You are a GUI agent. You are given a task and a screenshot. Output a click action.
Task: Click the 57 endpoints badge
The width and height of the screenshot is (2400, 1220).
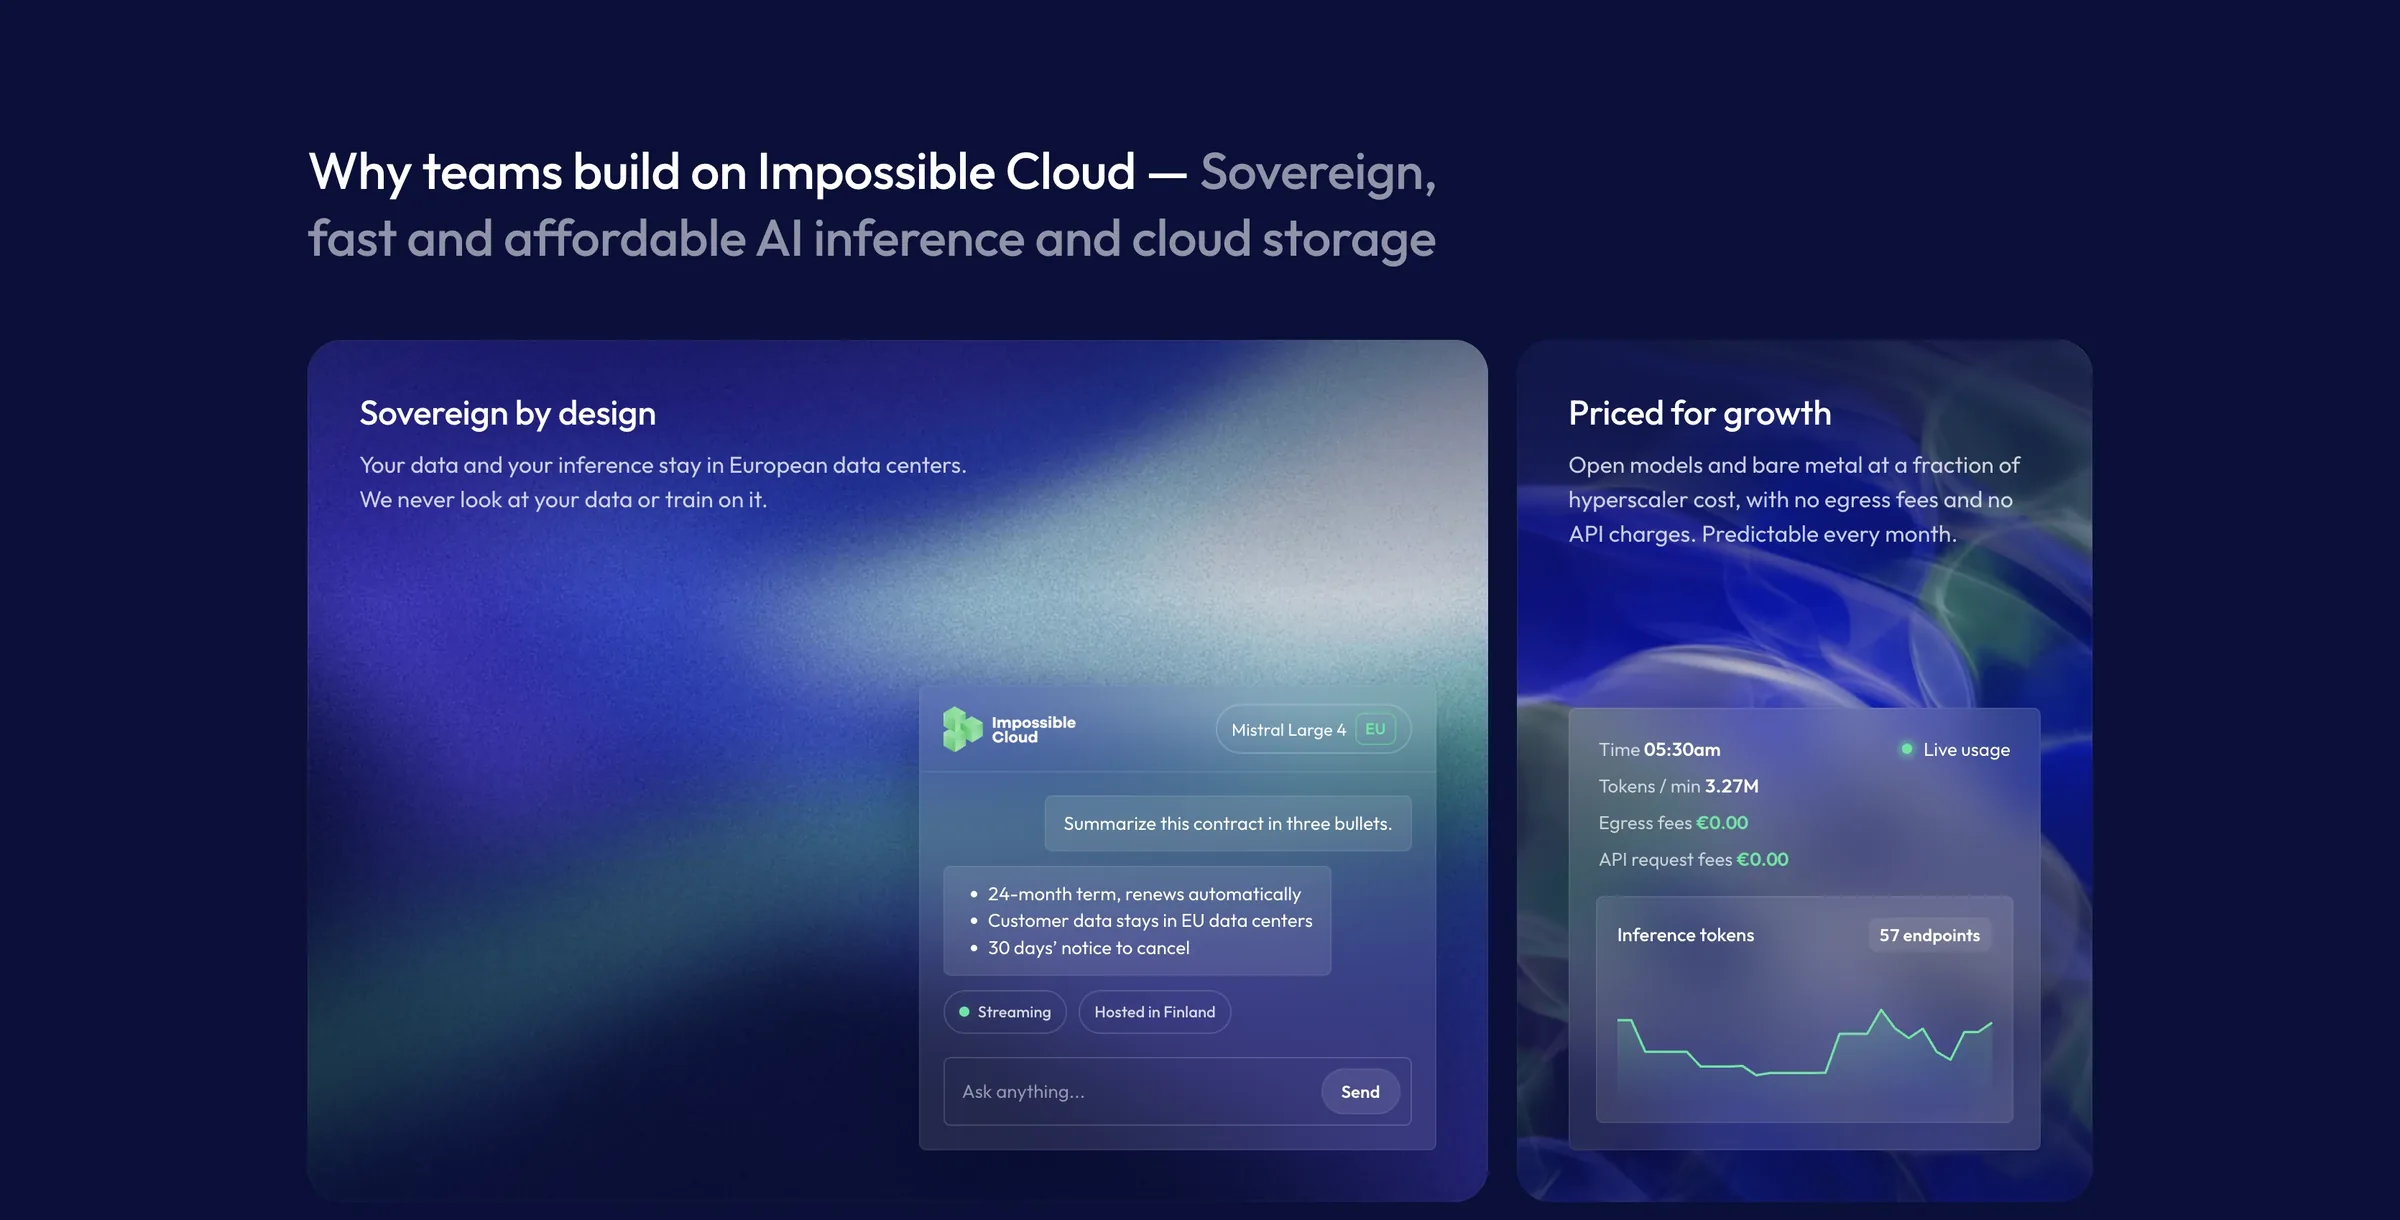click(x=1929, y=935)
